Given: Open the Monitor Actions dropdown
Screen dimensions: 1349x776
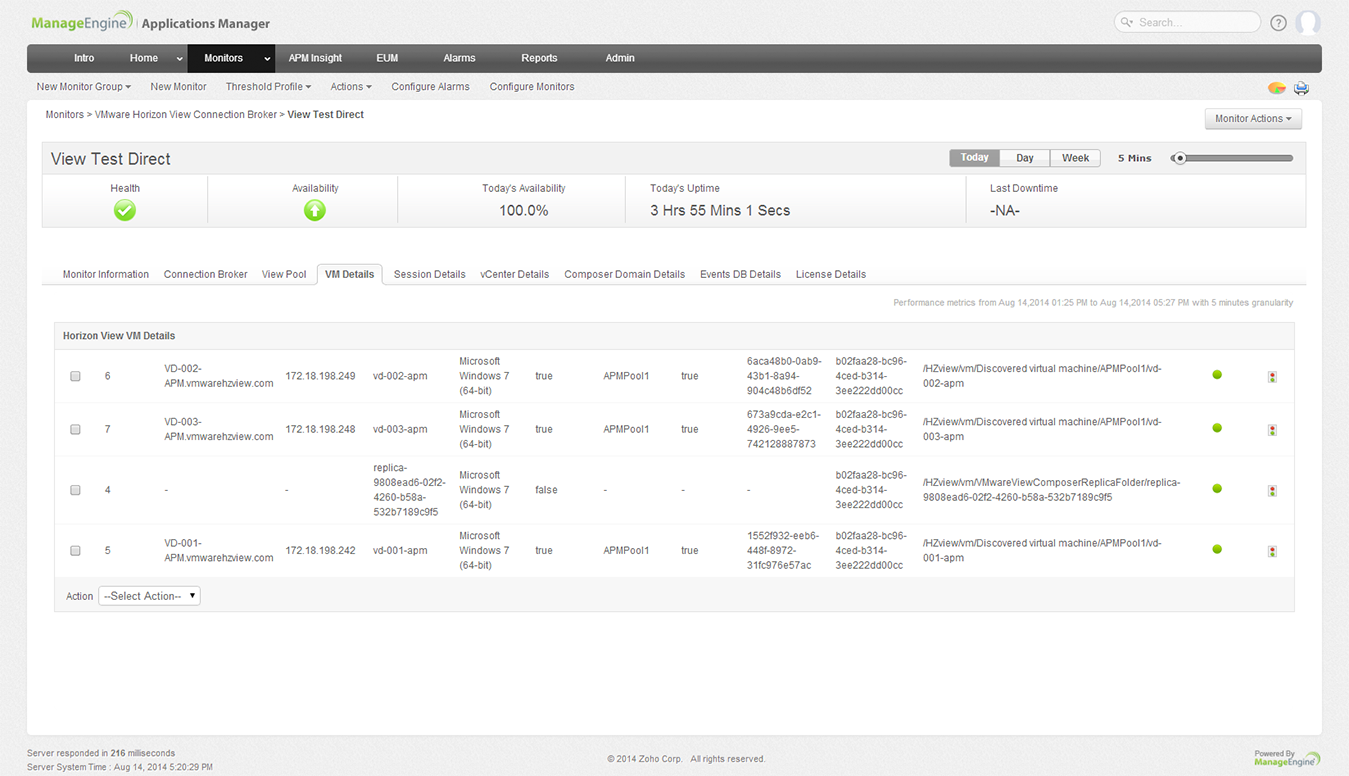Looking at the screenshot, I should pyautogui.click(x=1253, y=119).
